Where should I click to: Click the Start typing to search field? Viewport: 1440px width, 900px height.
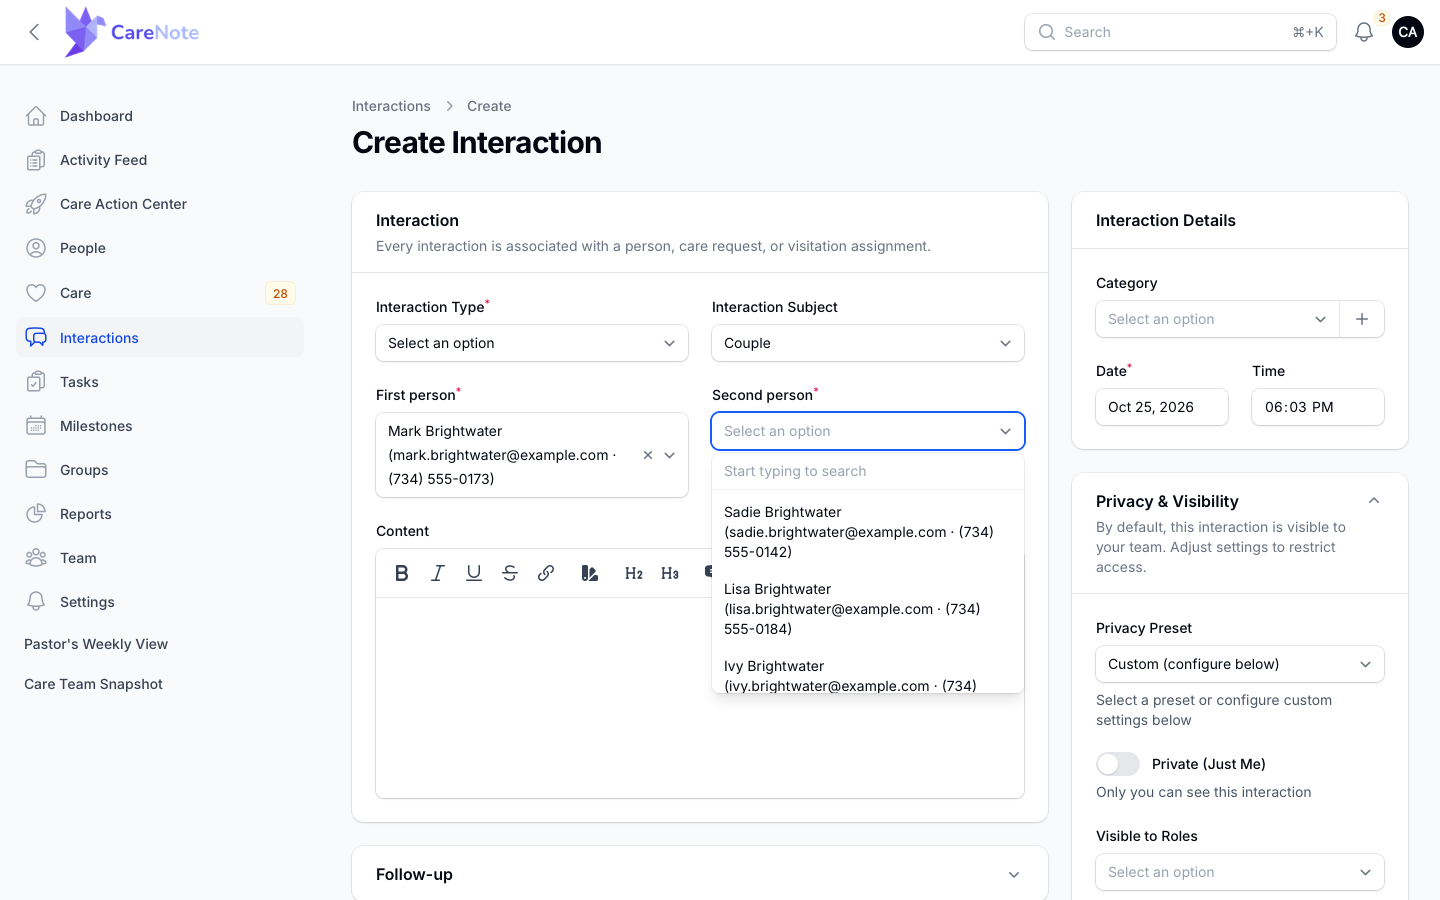pos(868,471)
